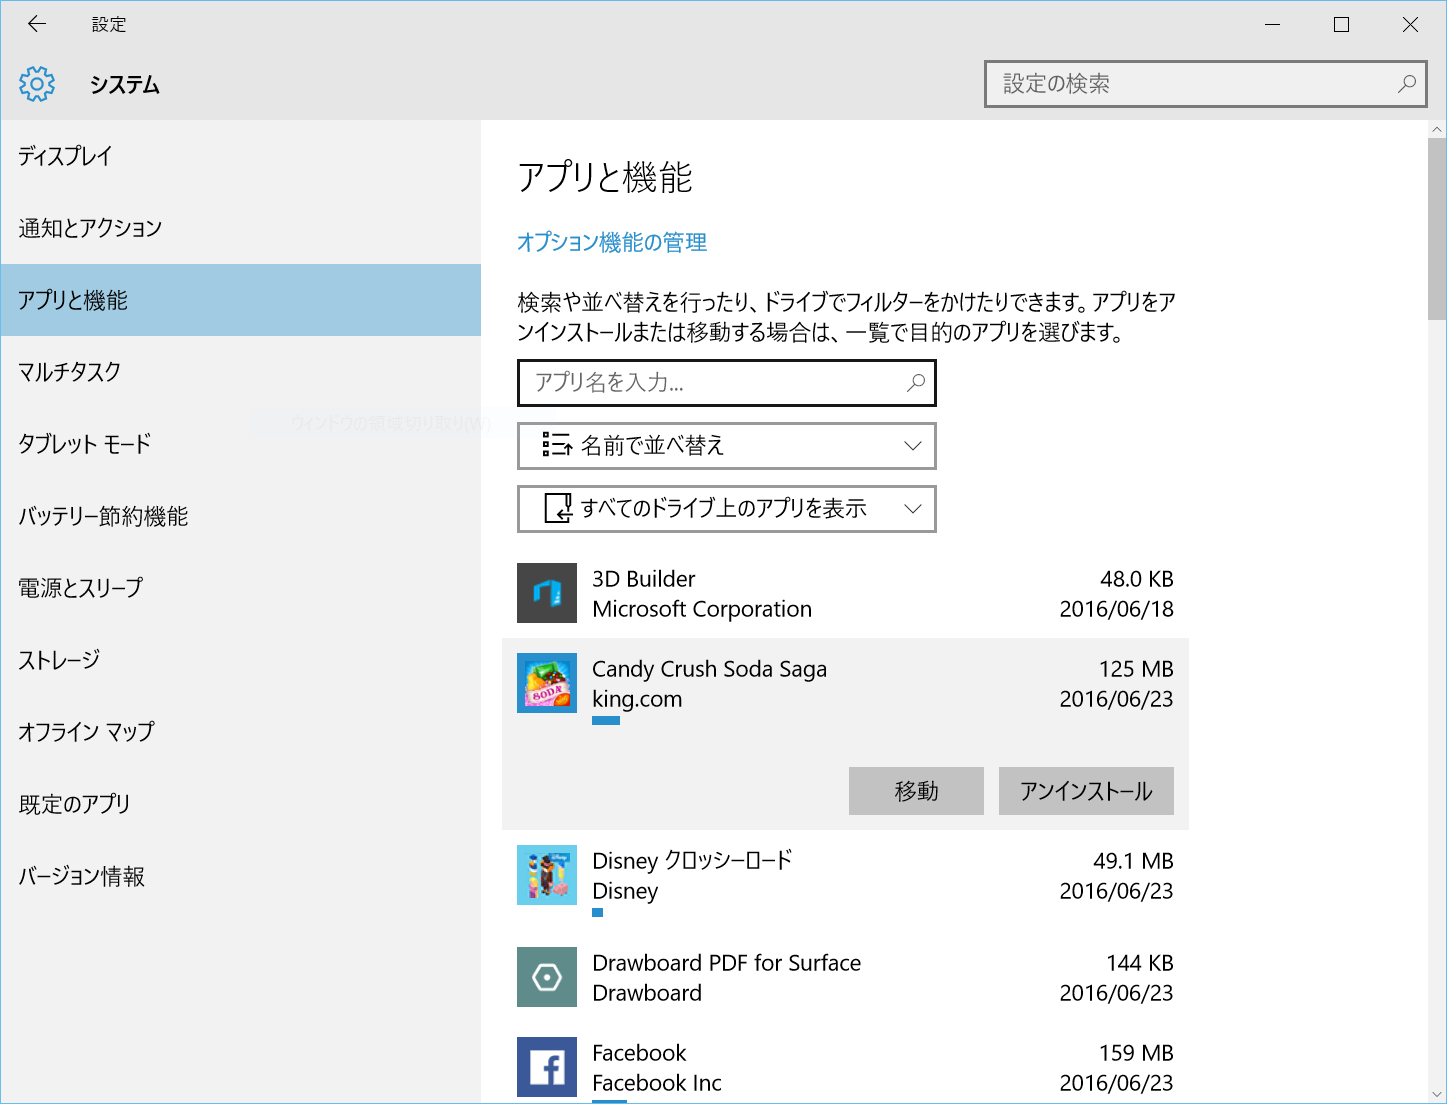Open 既定のアプリ settings
The image size is (1447, 1104).
[x=241, y=804]
